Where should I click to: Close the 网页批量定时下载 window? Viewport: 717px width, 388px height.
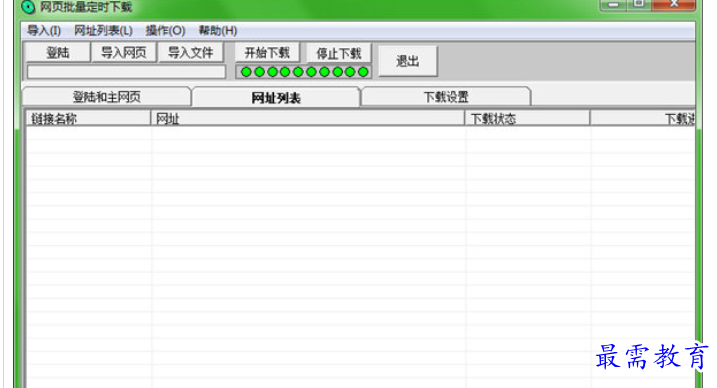tap(674, 5)
